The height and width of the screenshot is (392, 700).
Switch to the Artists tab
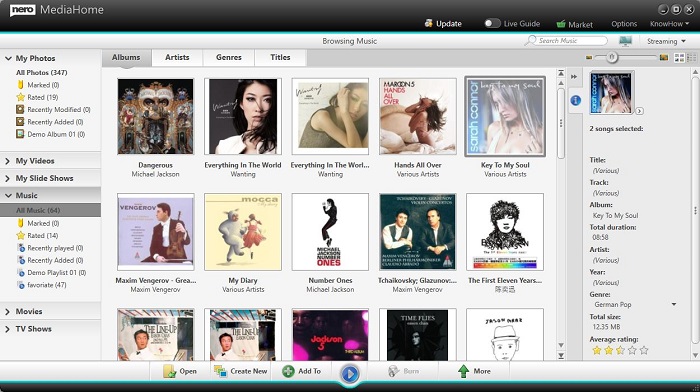177,58
